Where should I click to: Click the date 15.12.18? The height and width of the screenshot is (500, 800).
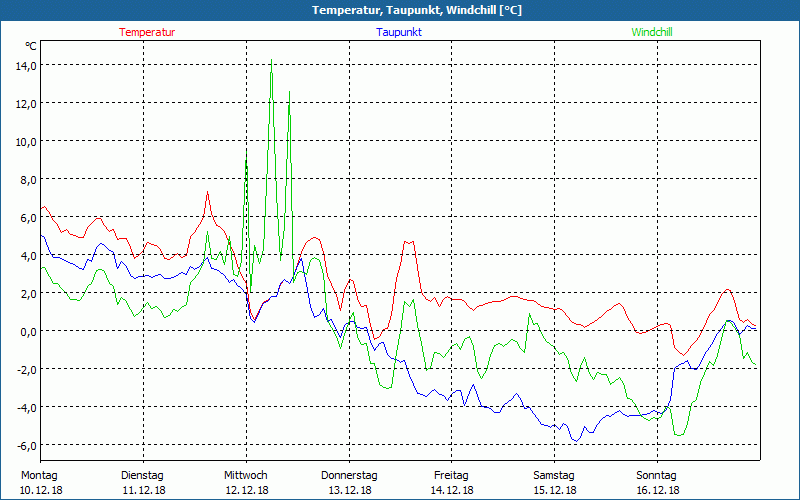(555, 491)
